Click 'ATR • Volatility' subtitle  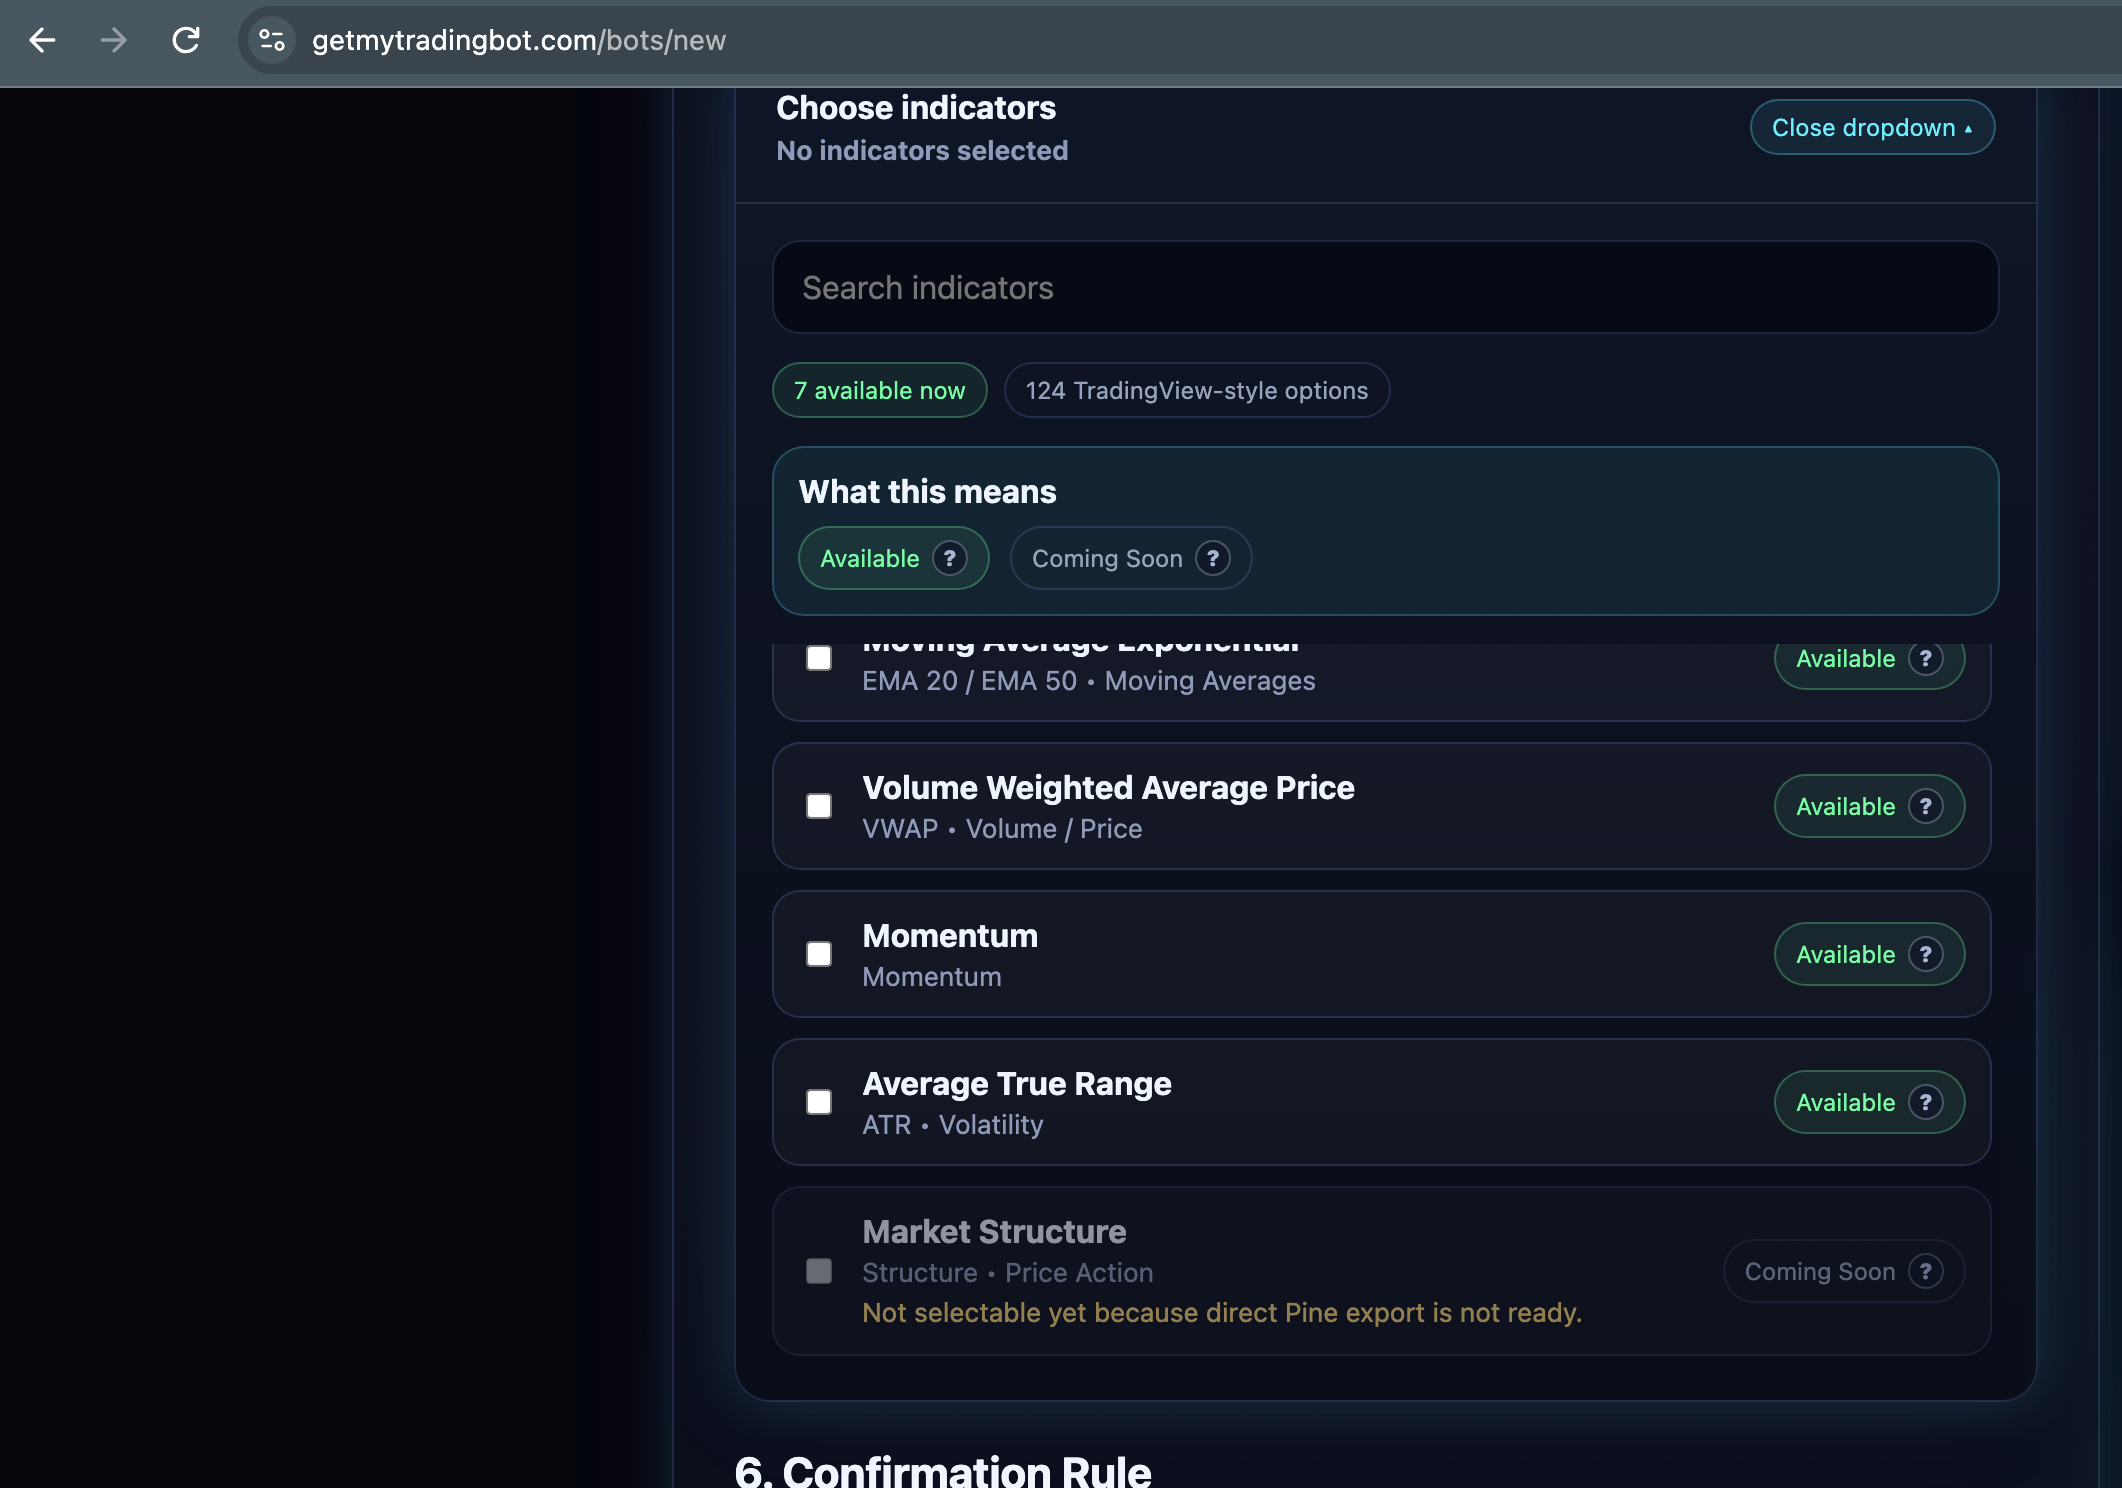tap(953, 1125)
